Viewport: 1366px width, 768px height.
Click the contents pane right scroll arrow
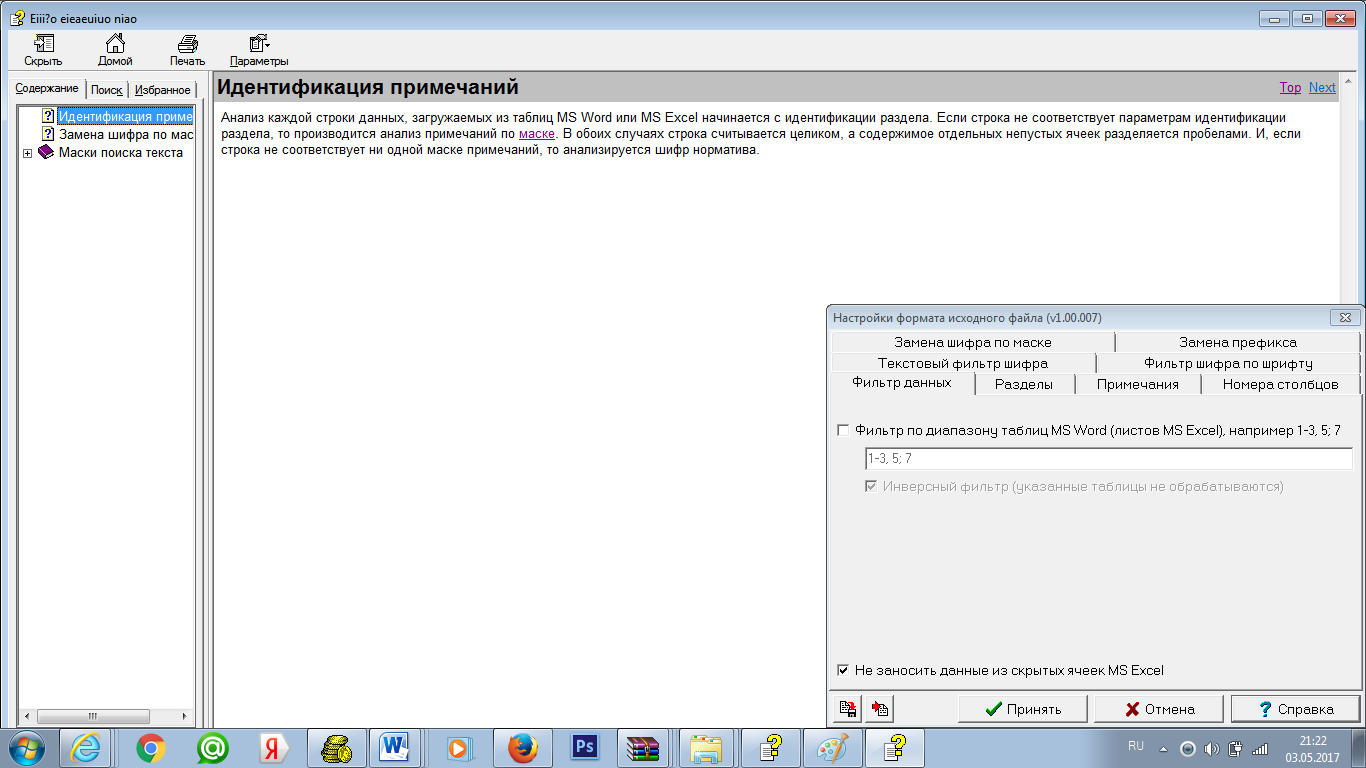[184, 716]
